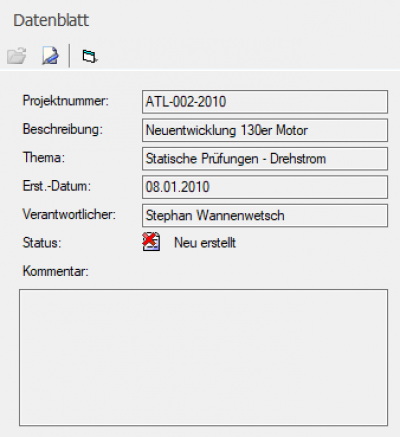Image resolution: width=400 pixels, height=437 pixels.
Task: Focus the Thema field Statische Prüfungen
Action: click(265, 159)
